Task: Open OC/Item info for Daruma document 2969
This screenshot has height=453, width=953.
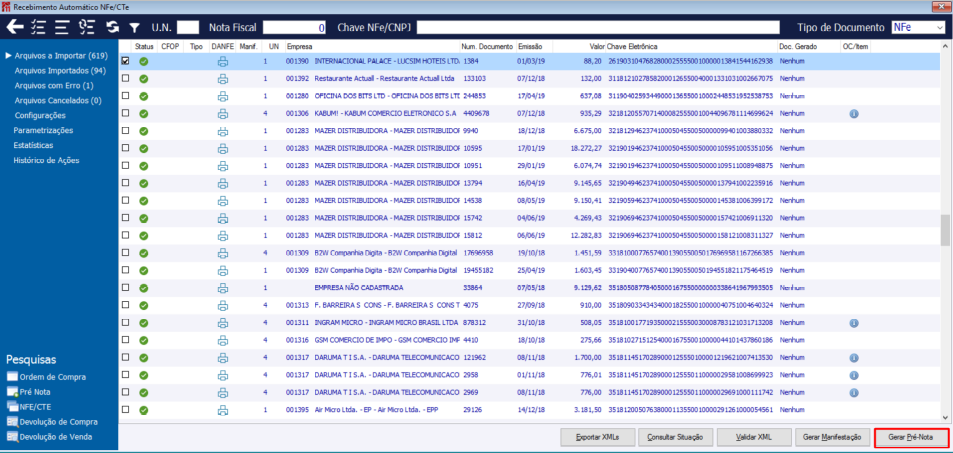Action: [x=853, y=393]
